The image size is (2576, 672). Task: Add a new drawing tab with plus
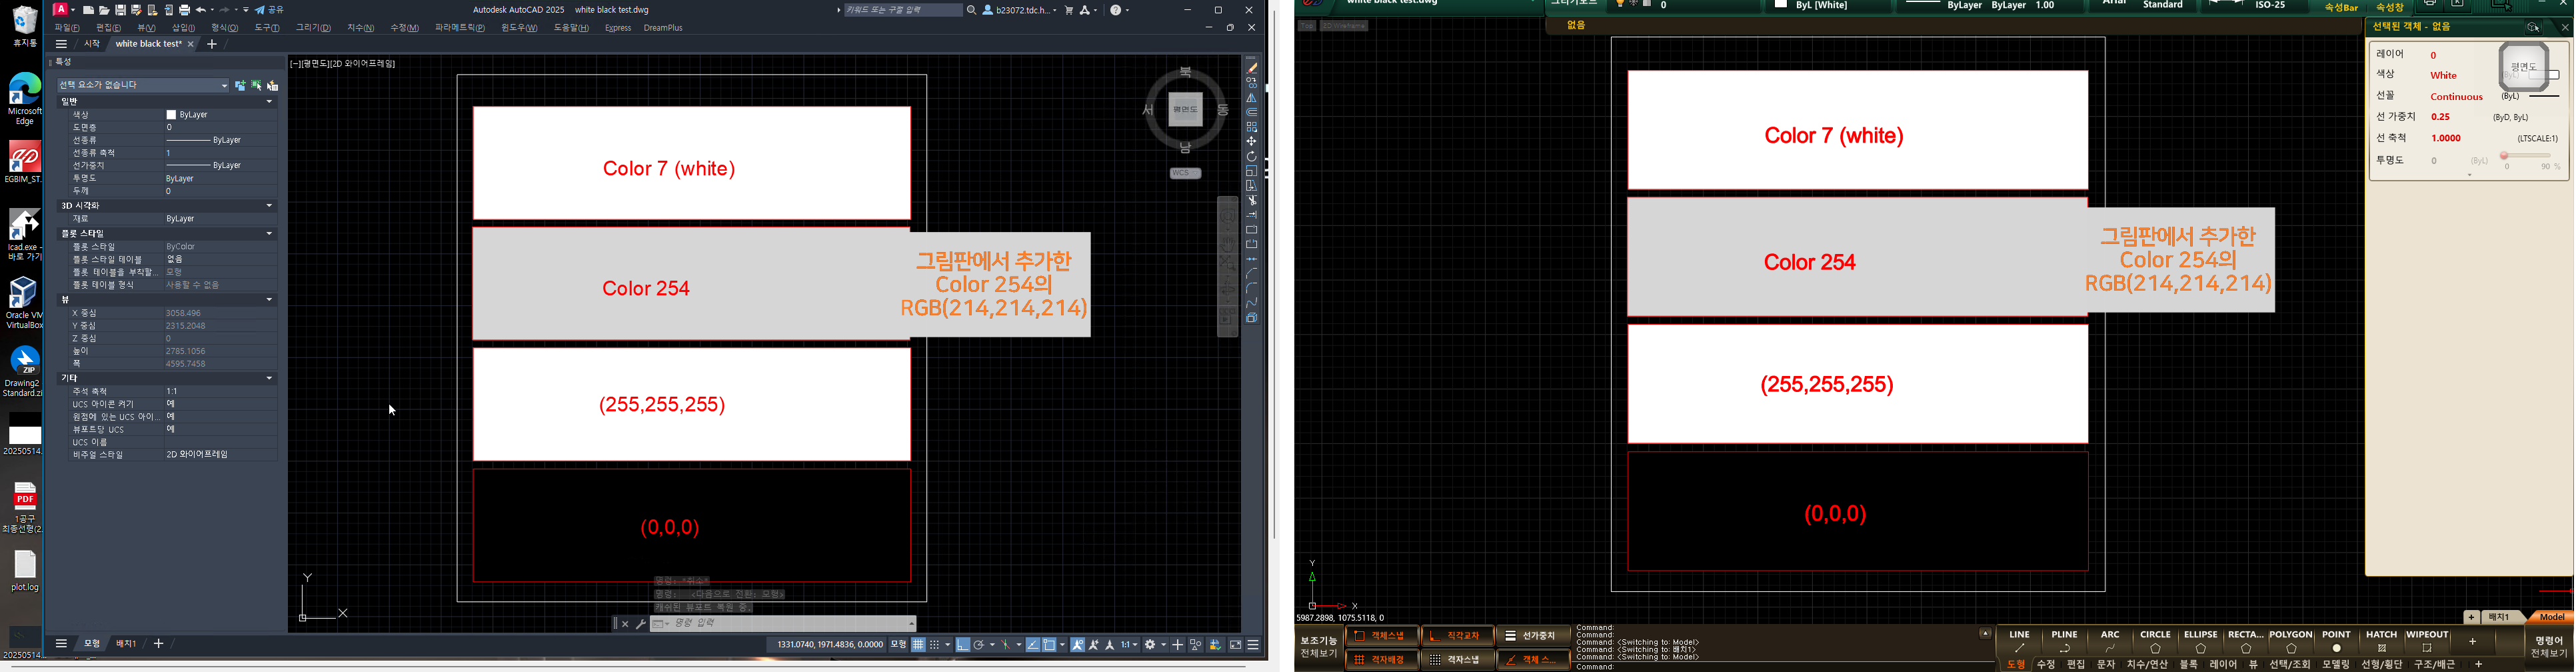(211, 44)
